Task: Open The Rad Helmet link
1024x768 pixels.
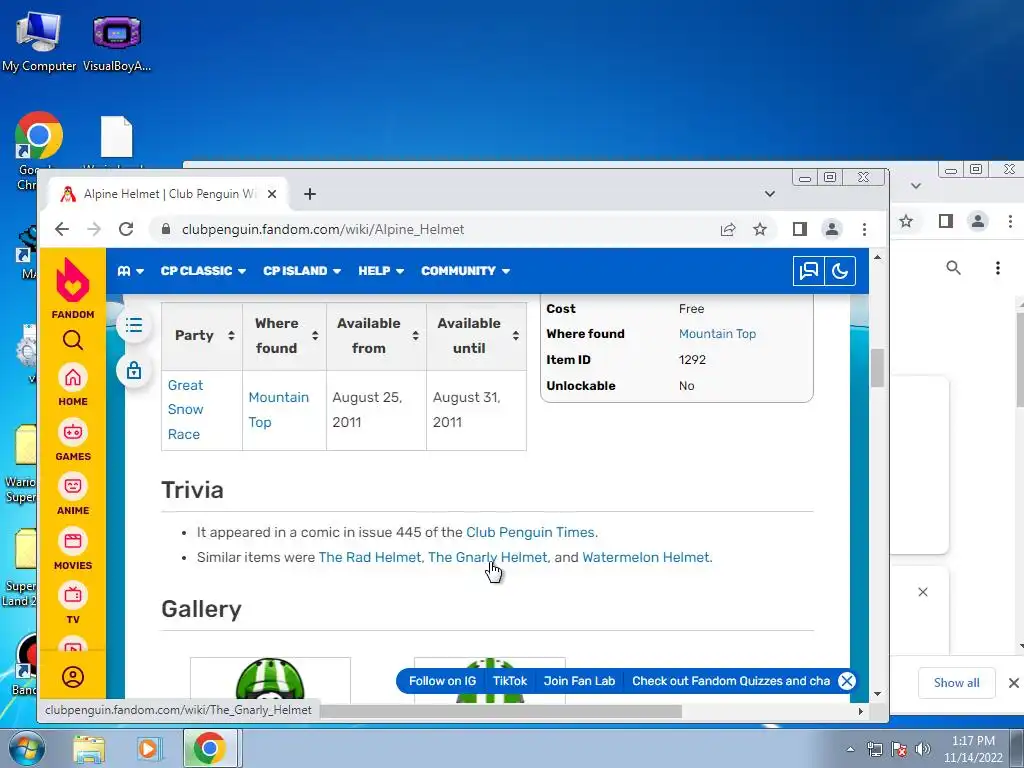Action: click(370, 557)
